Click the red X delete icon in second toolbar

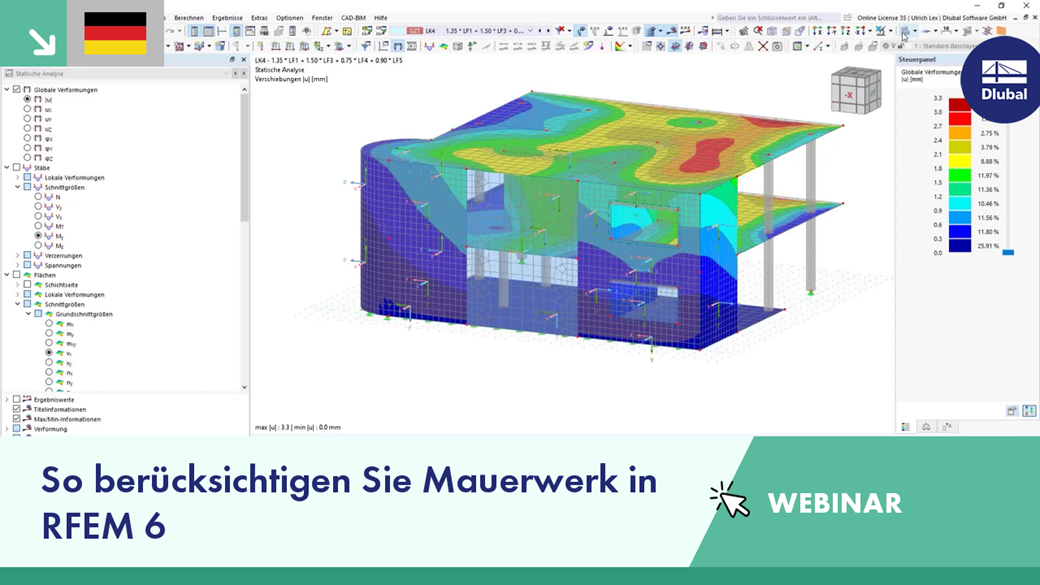coord(763,46)
